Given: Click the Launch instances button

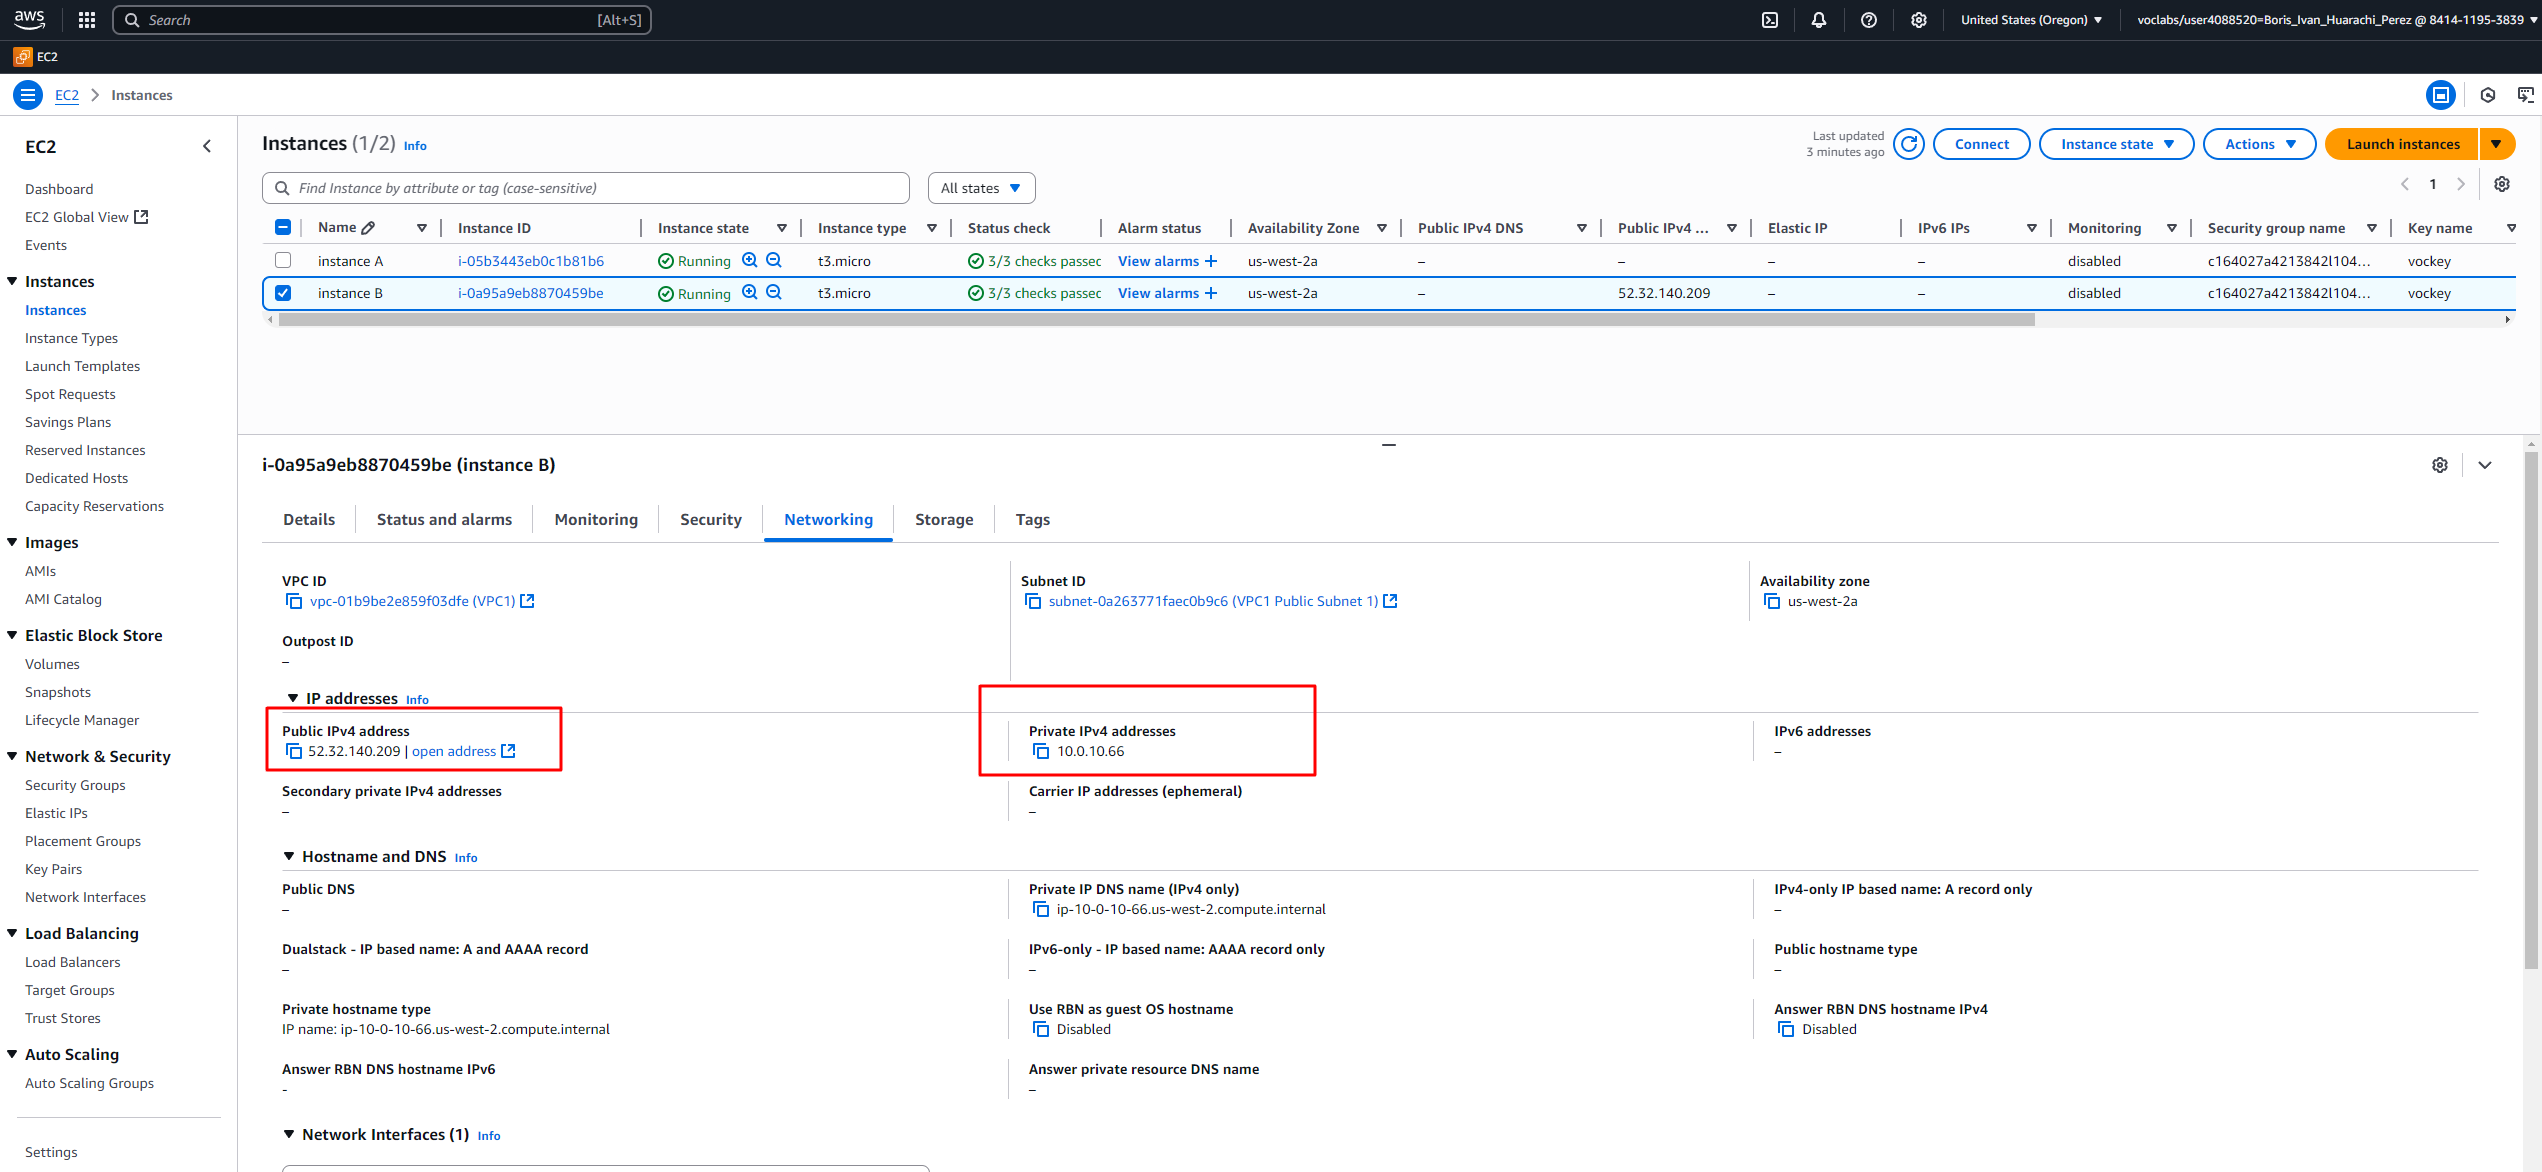Looking at the screenshot, I should coord(2402,144).
